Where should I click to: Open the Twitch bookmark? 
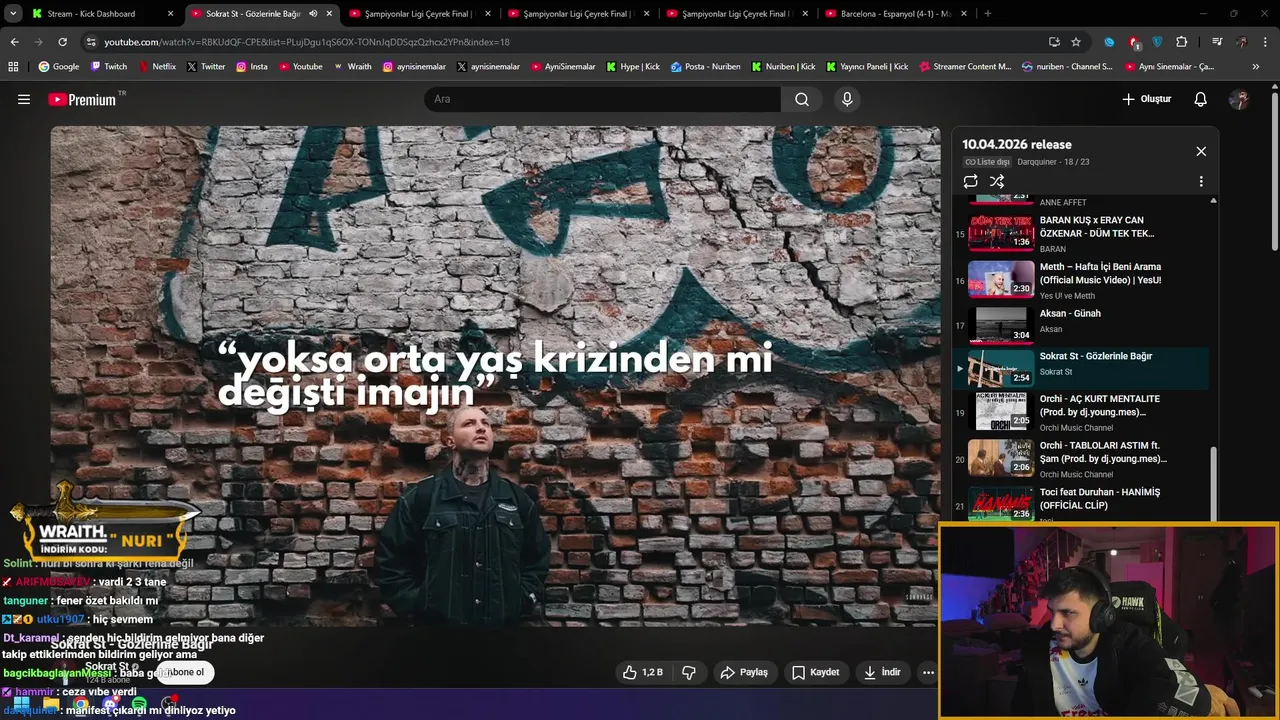[109, 67]
